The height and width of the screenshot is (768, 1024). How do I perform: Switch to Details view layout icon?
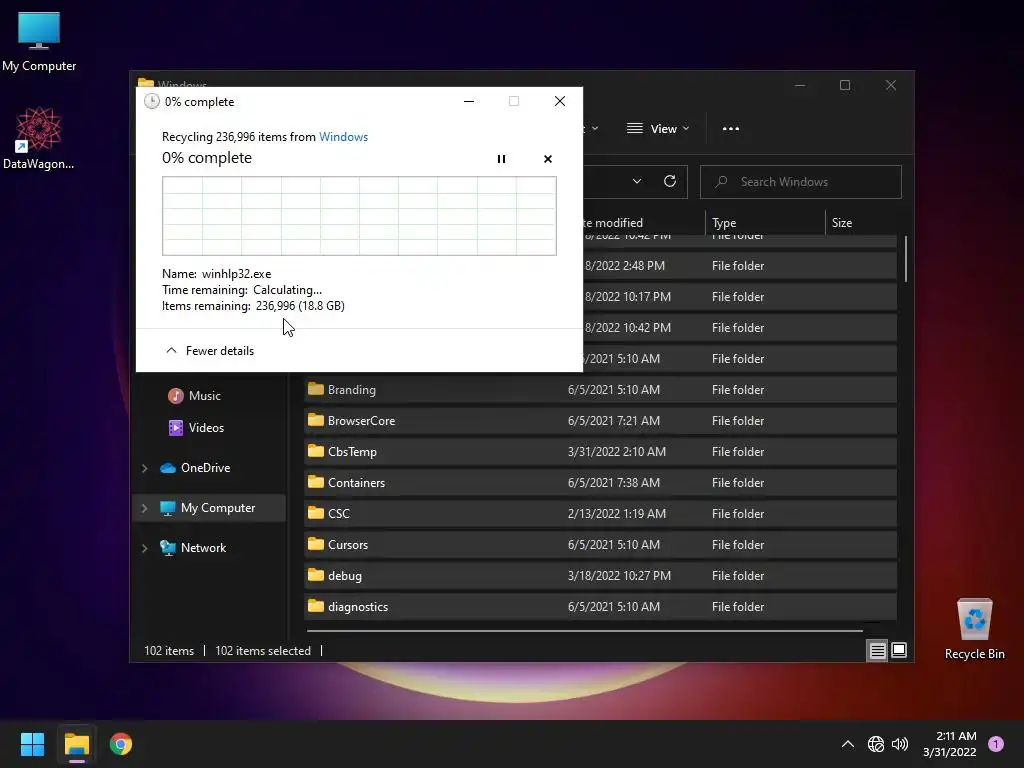(x=877, y=650)
